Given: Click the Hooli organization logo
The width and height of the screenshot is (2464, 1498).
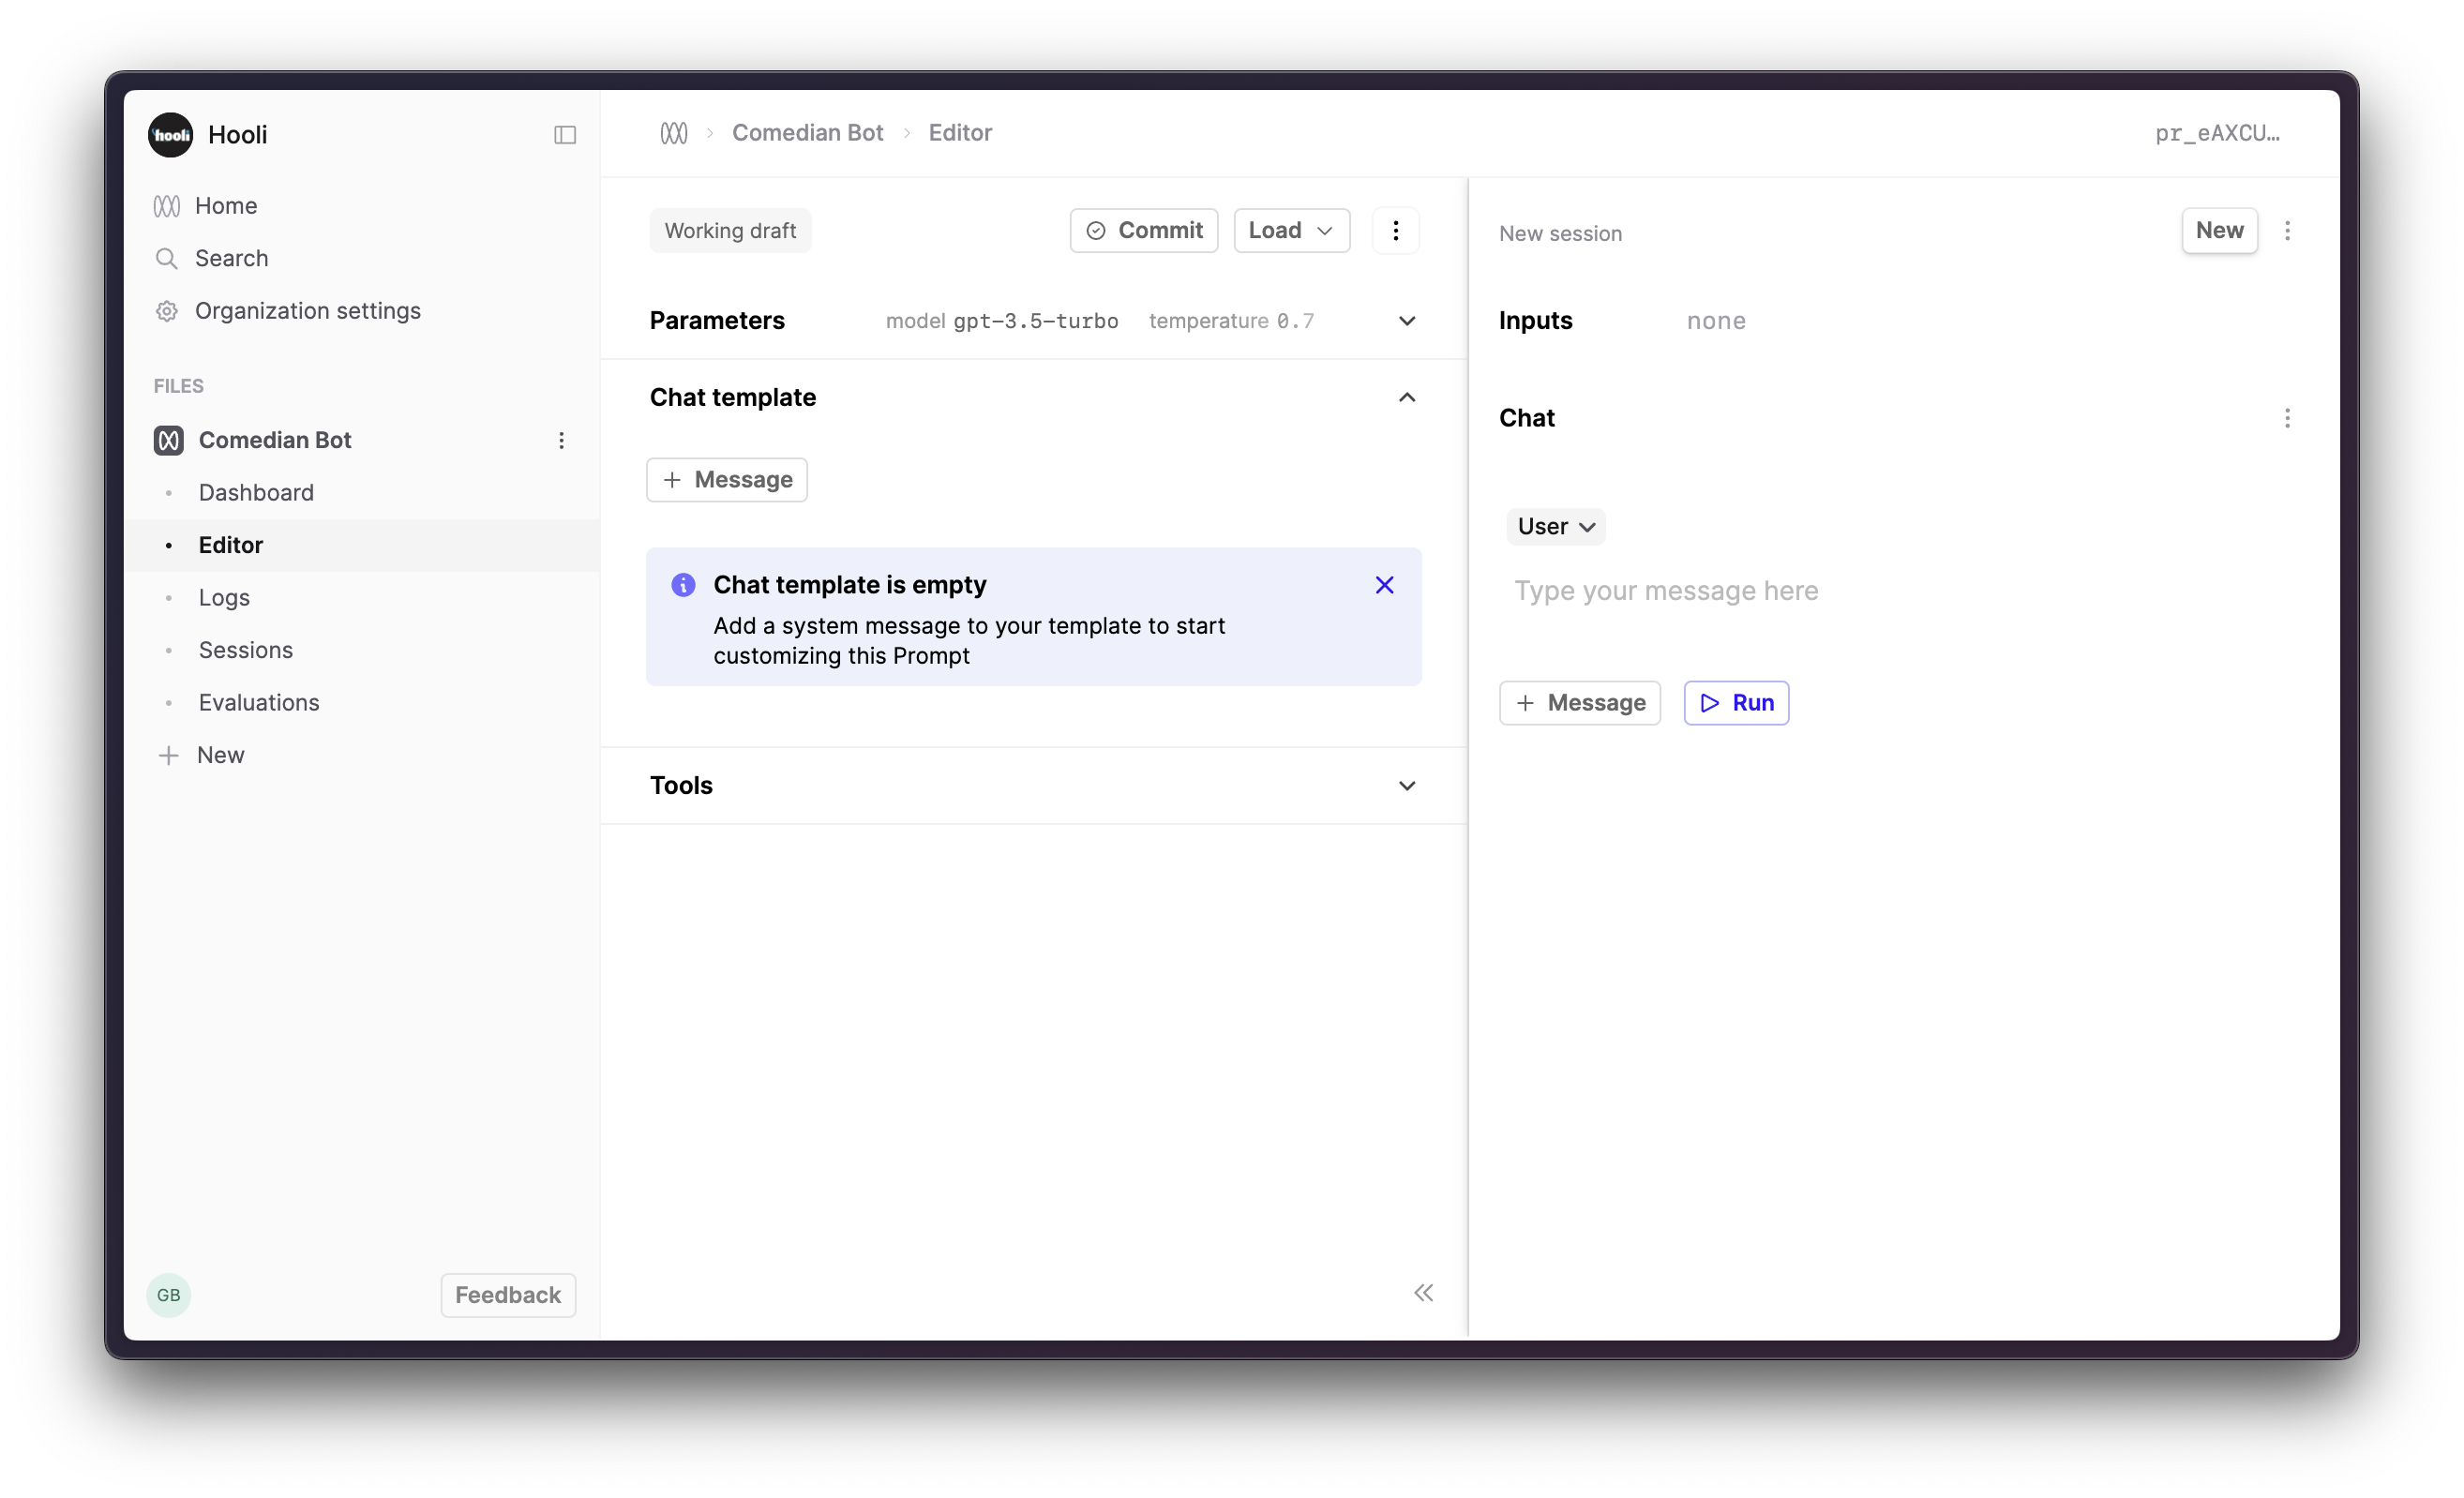Looking at the screenshot, I should pos(169,134).
